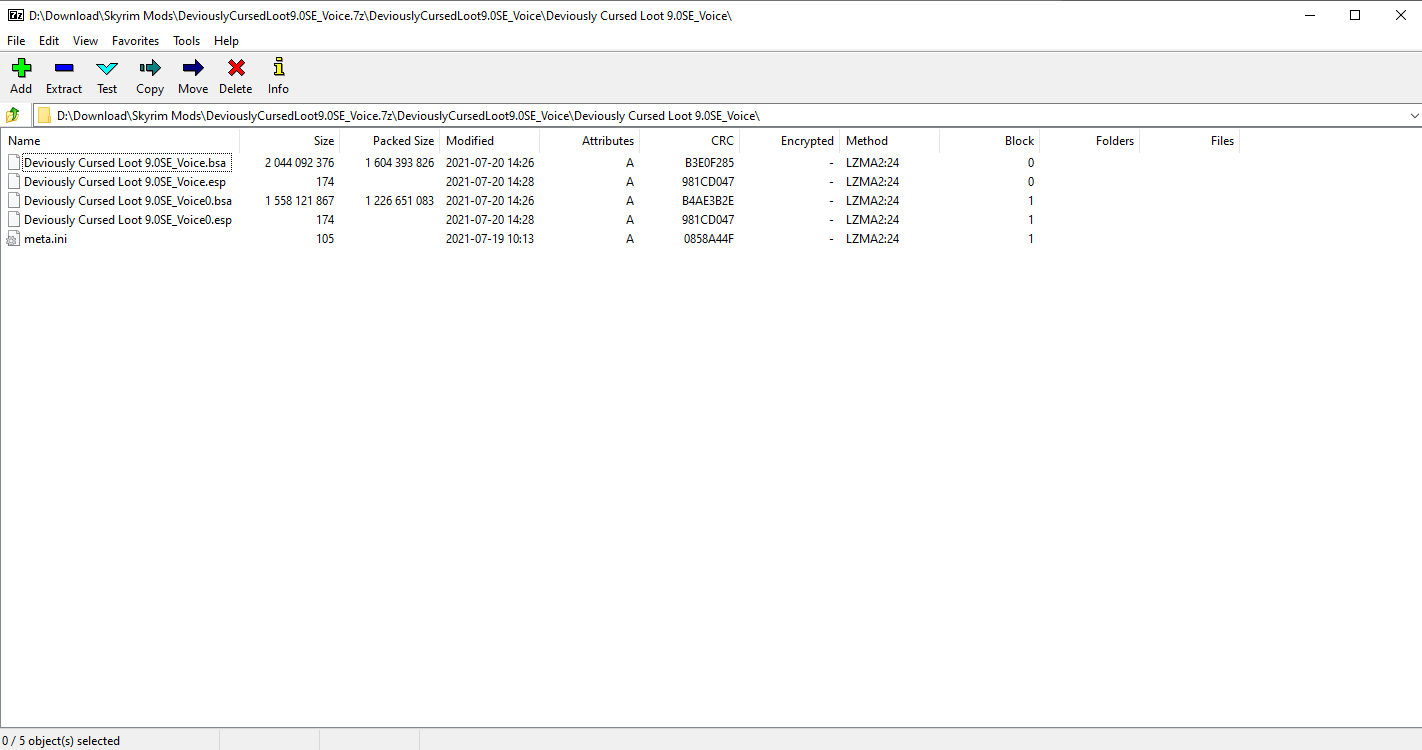Open the Info toolbar icon
The image size is (1422, 750).
[279, 68]
